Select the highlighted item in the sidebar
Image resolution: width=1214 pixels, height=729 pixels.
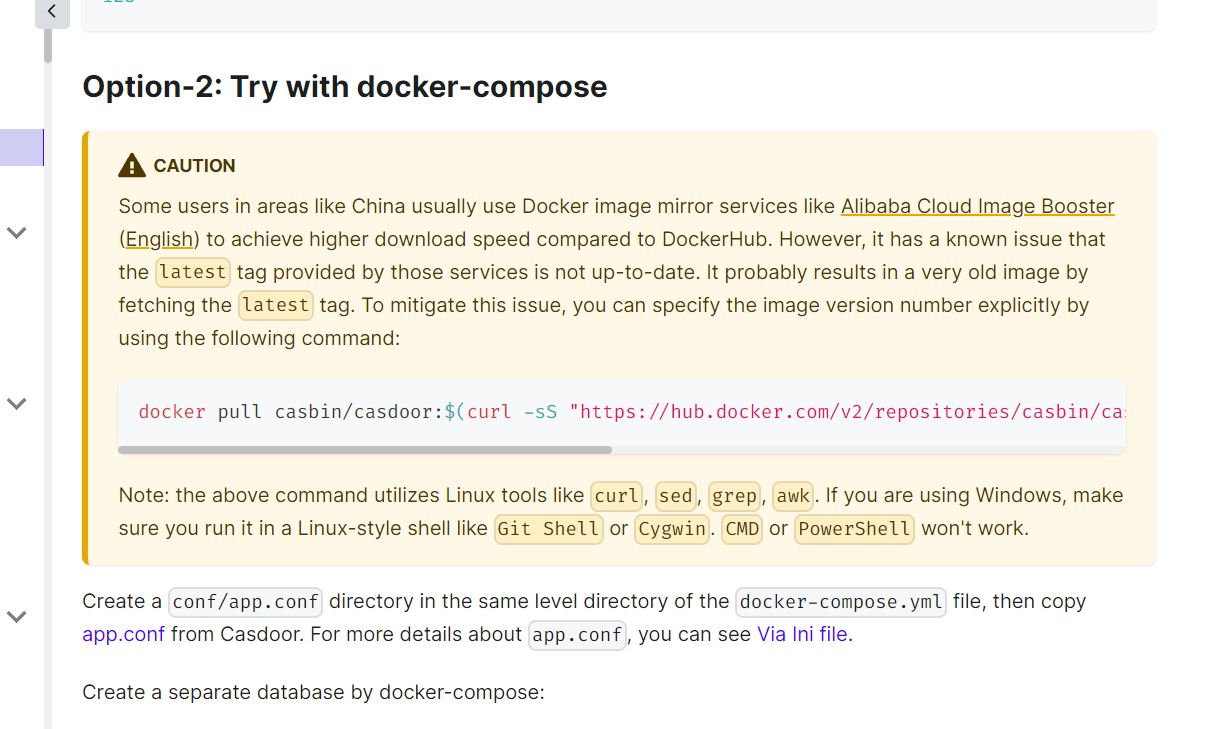[22, 147]
